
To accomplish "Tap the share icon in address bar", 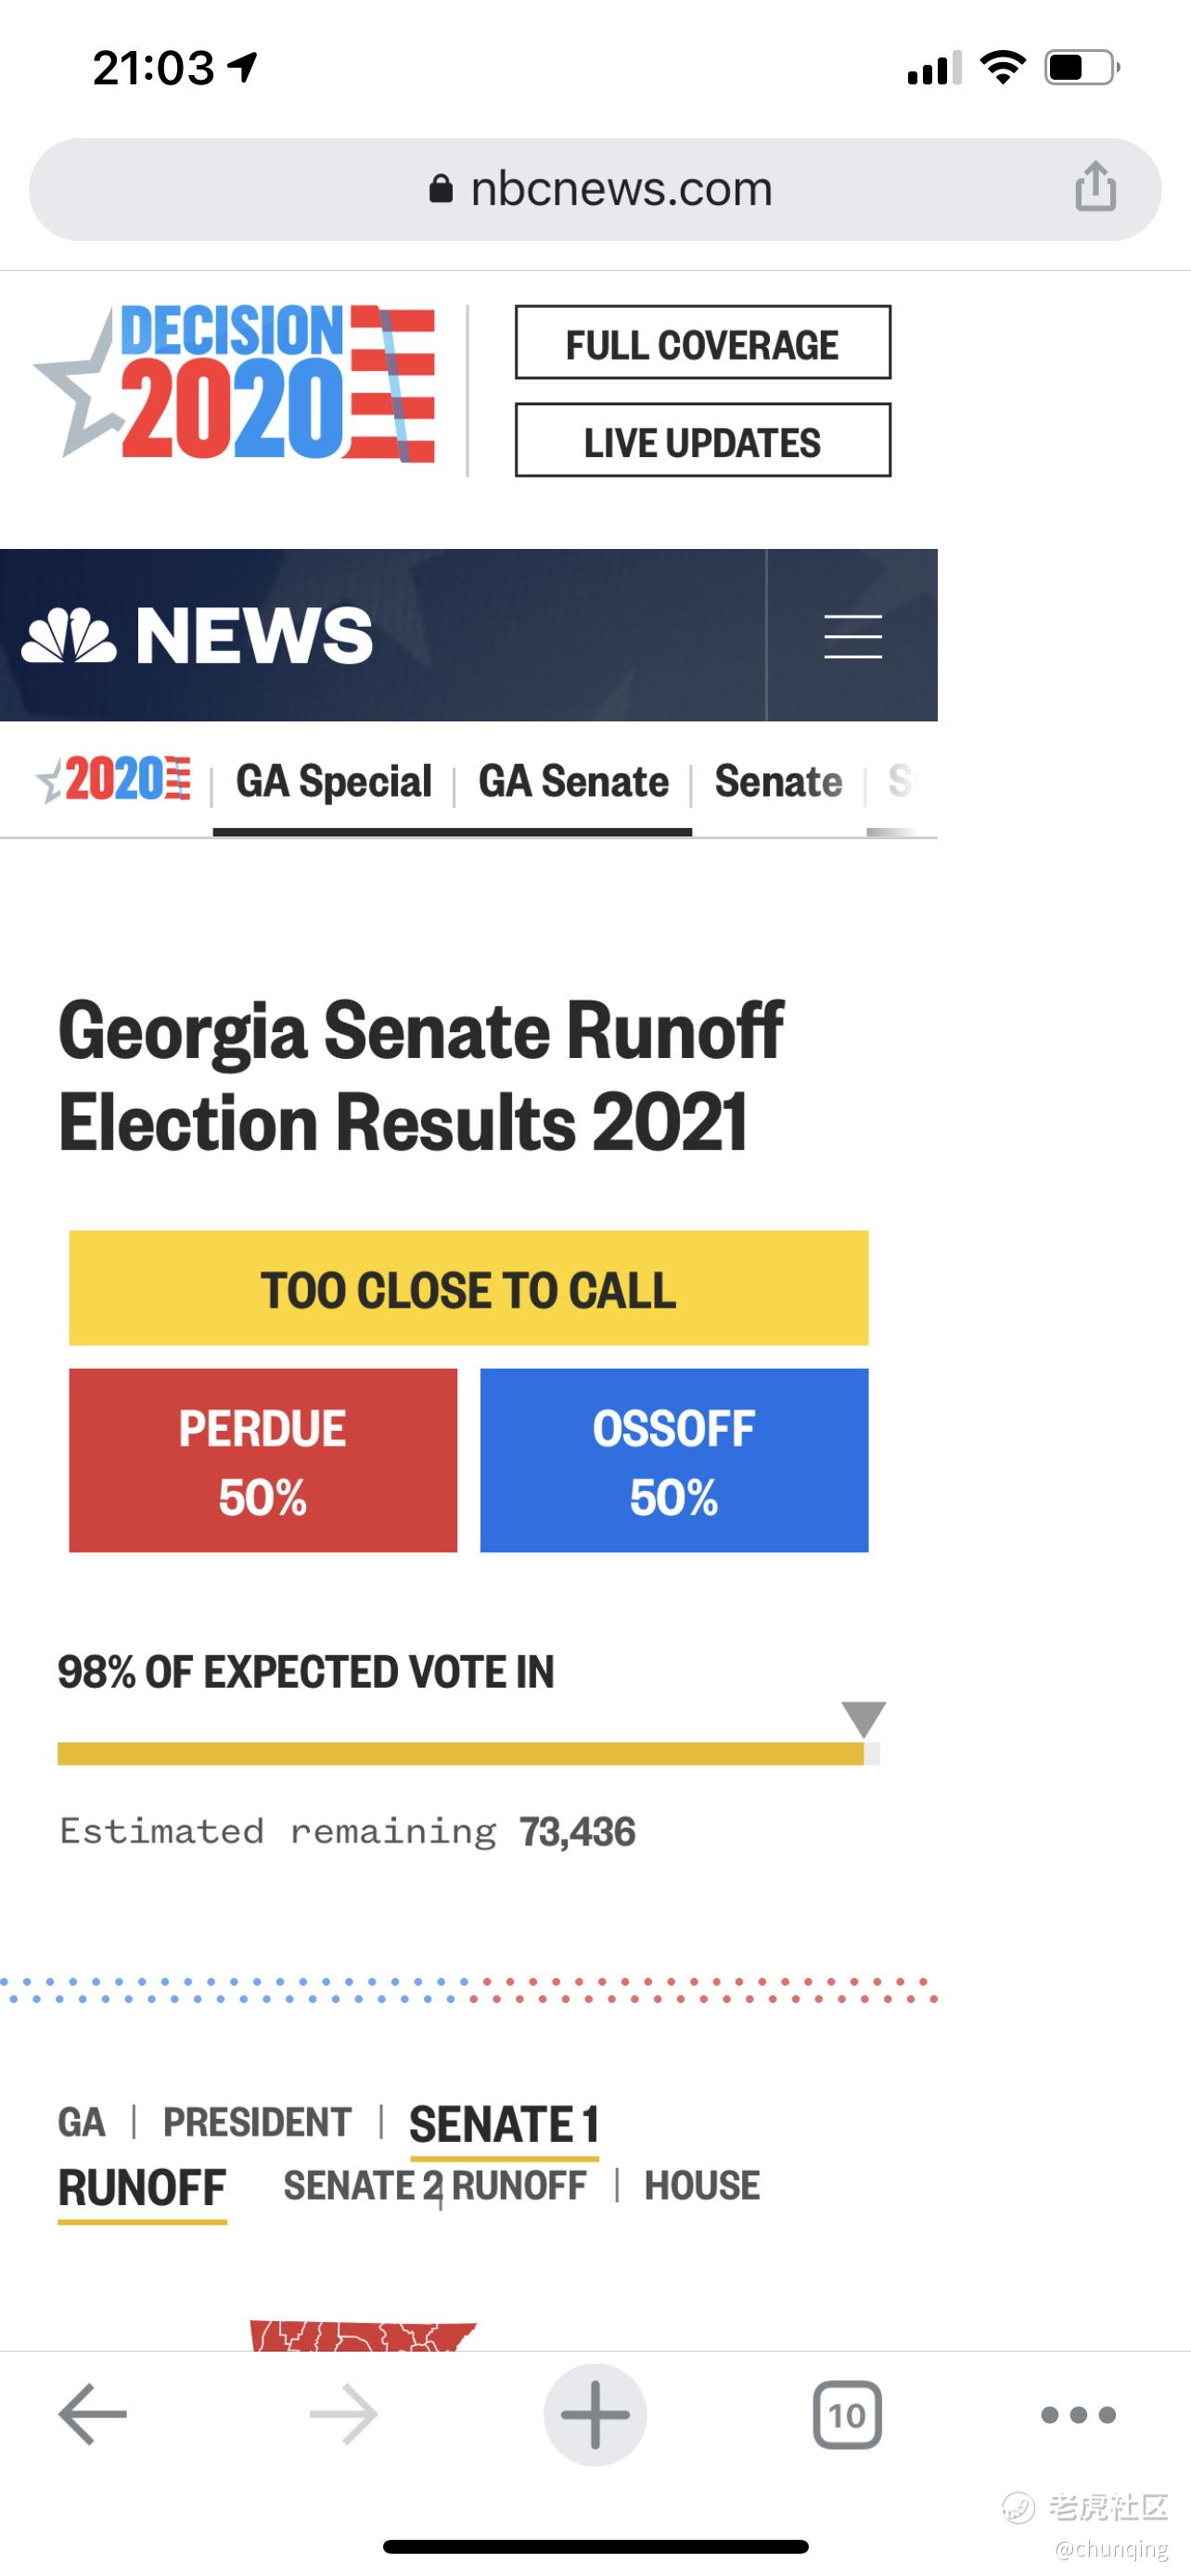I will pos(1095,187).
